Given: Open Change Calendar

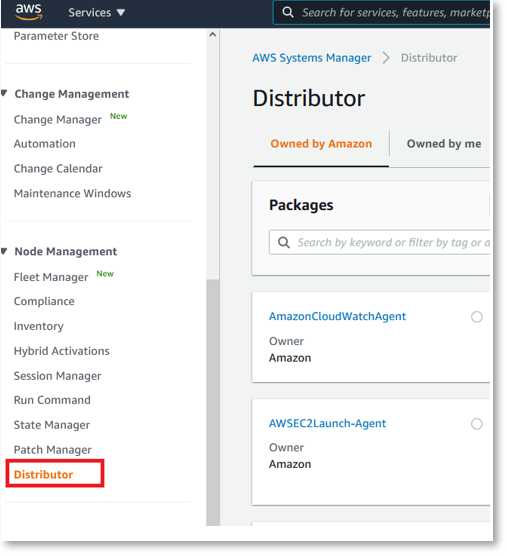Looking at the screenshot, I should click(58, 169).
